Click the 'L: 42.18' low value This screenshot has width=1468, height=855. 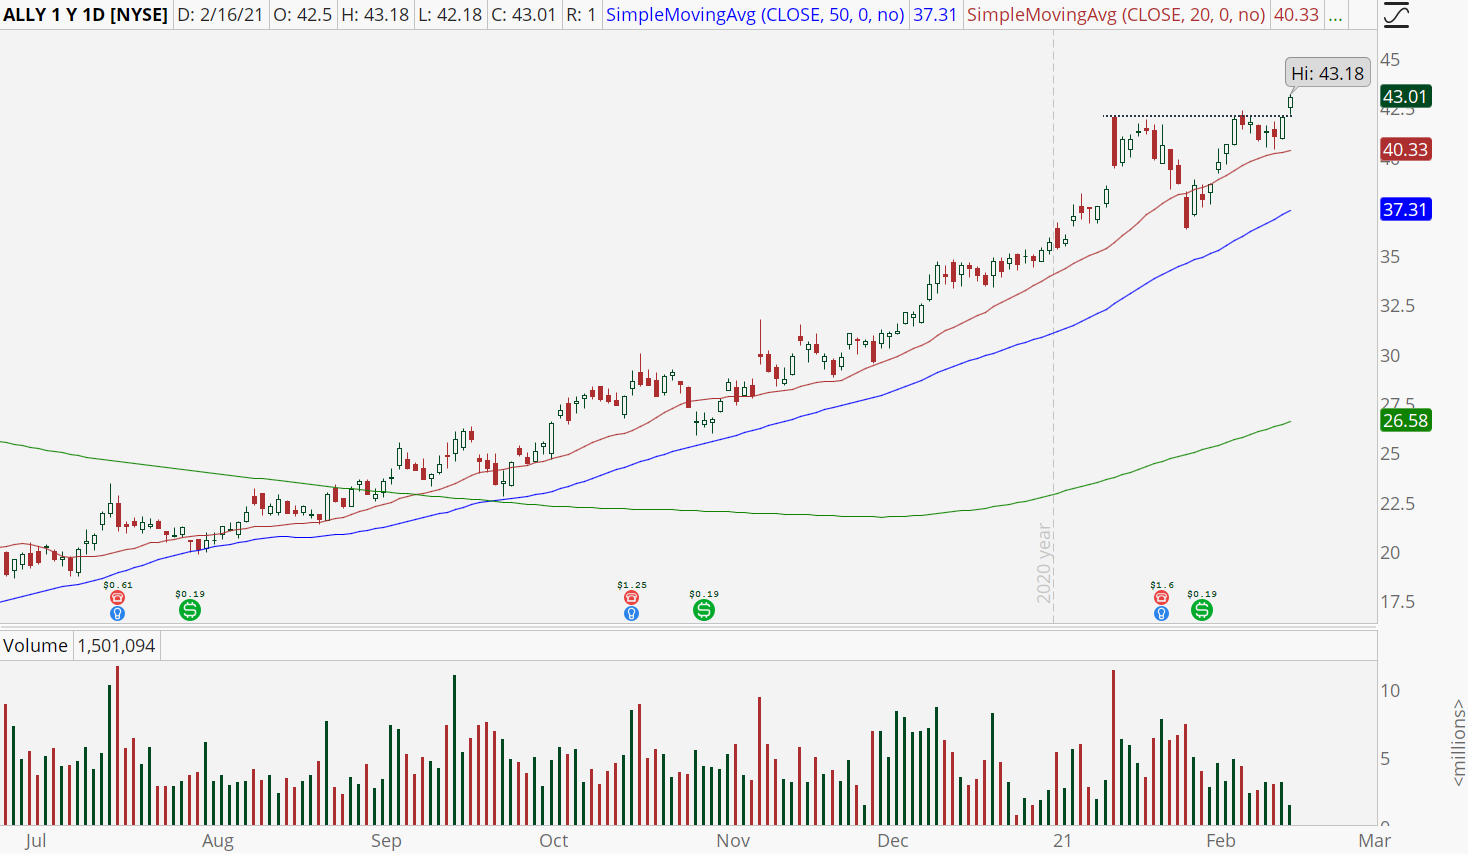450,15
